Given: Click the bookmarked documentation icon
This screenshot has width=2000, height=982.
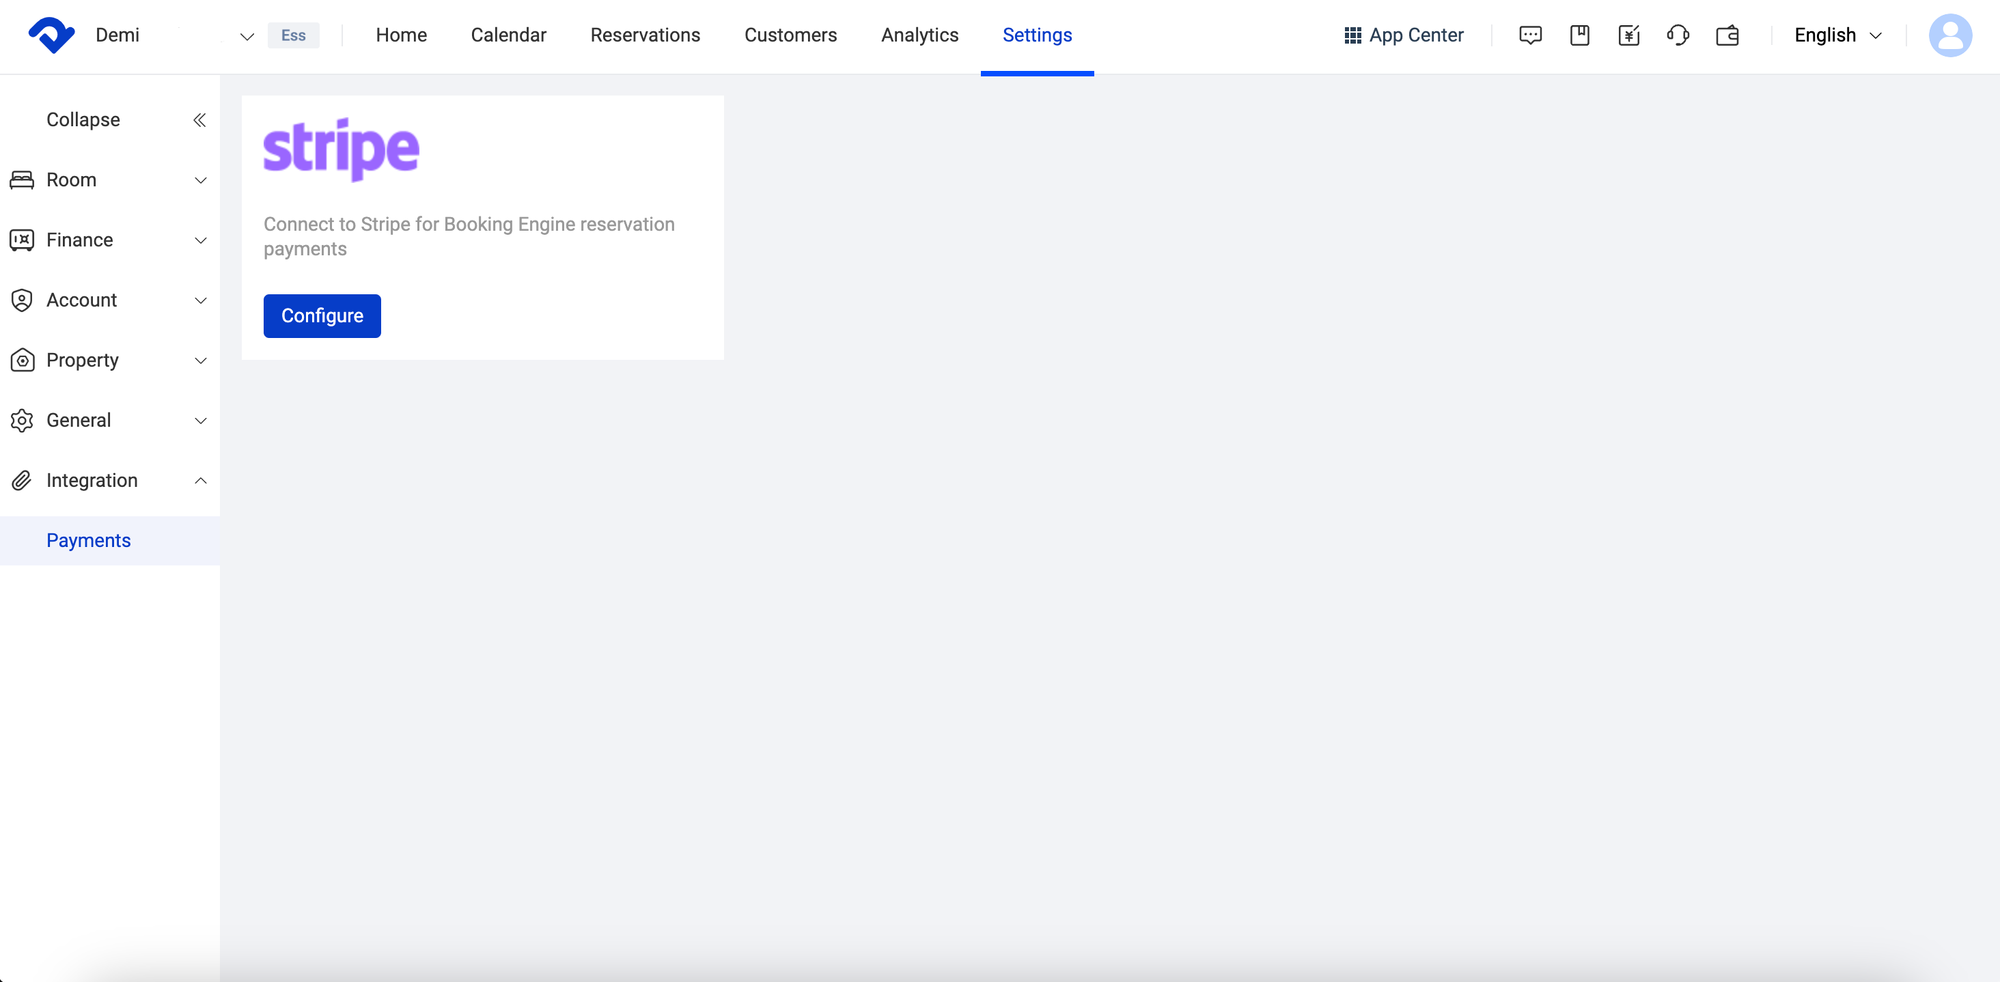Looking at the screenshot, I should pyautogui.click(x=1580, y=35).
